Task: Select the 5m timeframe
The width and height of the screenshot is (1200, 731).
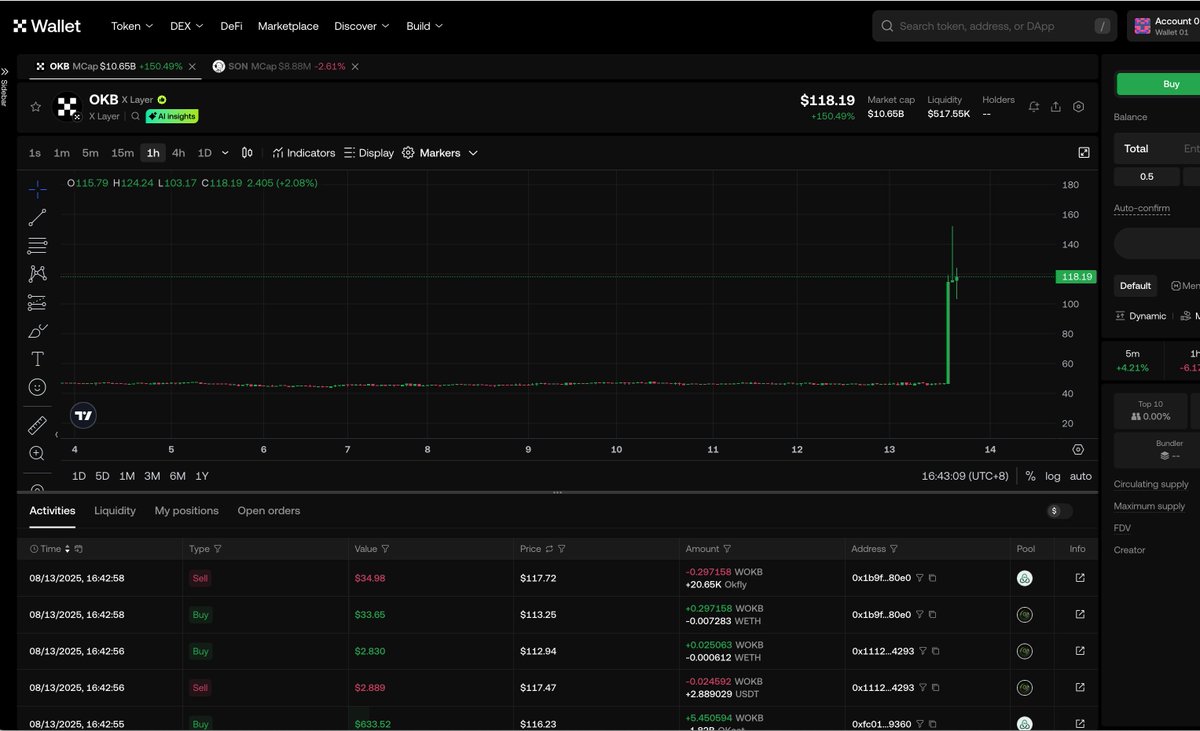Action: tap(90, 153)
